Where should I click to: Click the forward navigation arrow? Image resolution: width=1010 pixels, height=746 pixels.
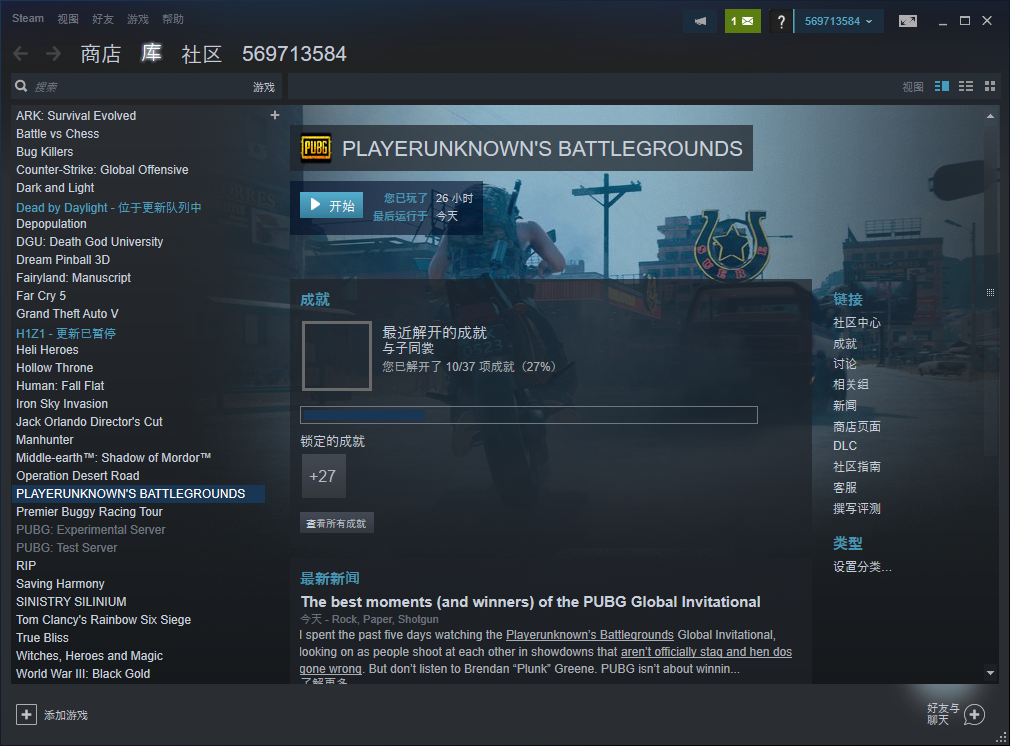53,54
